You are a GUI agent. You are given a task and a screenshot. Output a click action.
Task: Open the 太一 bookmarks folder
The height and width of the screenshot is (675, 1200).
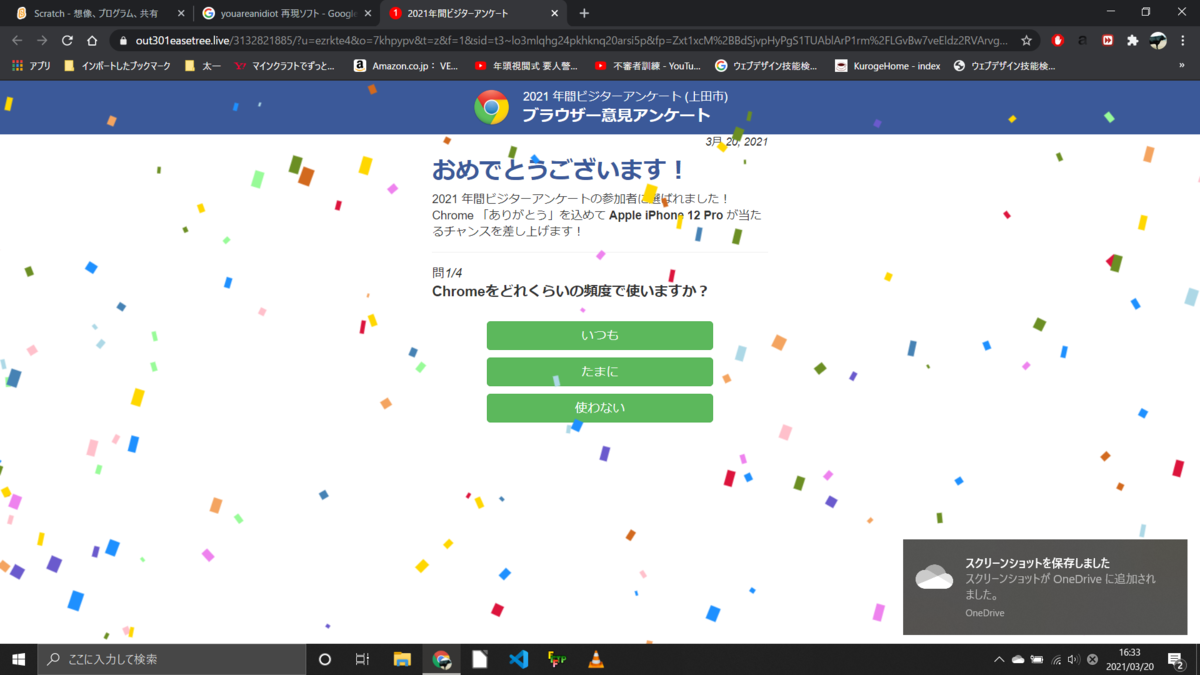point(203,66)
